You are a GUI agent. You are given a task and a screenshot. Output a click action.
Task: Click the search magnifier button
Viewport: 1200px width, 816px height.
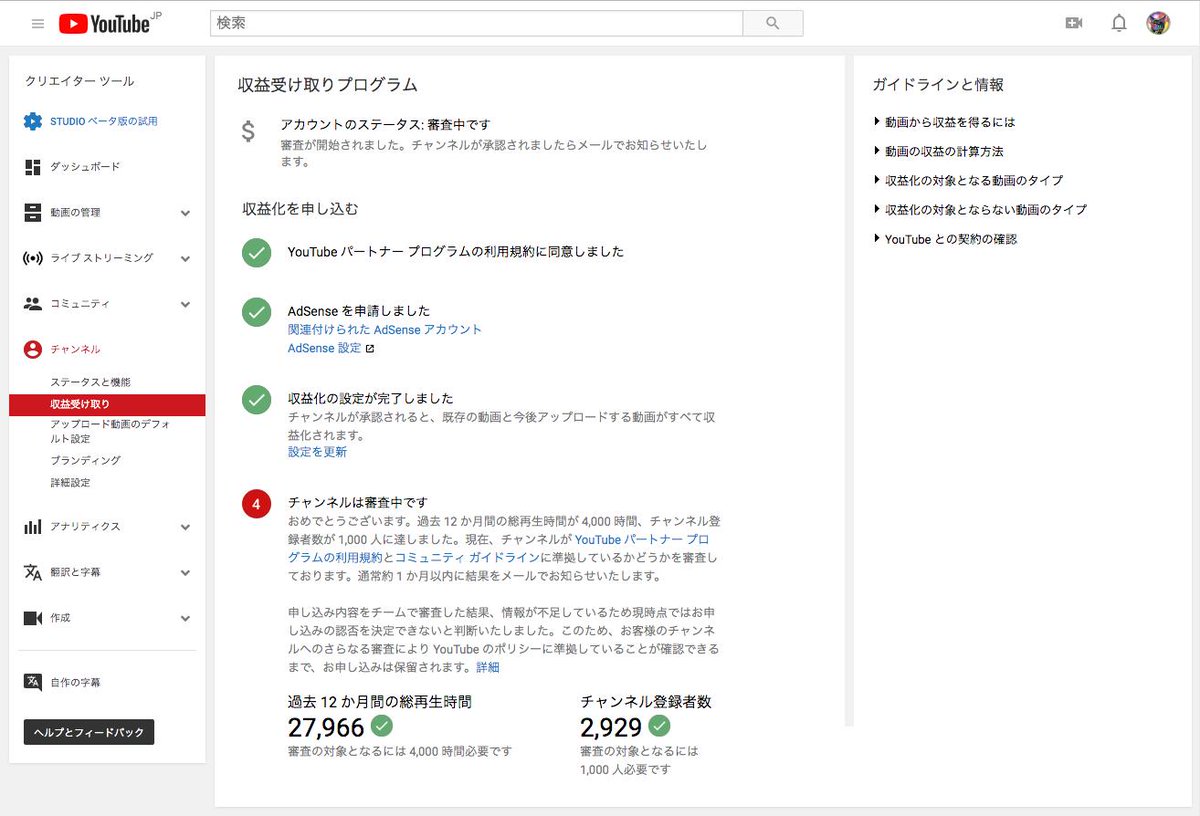(x=773, y=23)
